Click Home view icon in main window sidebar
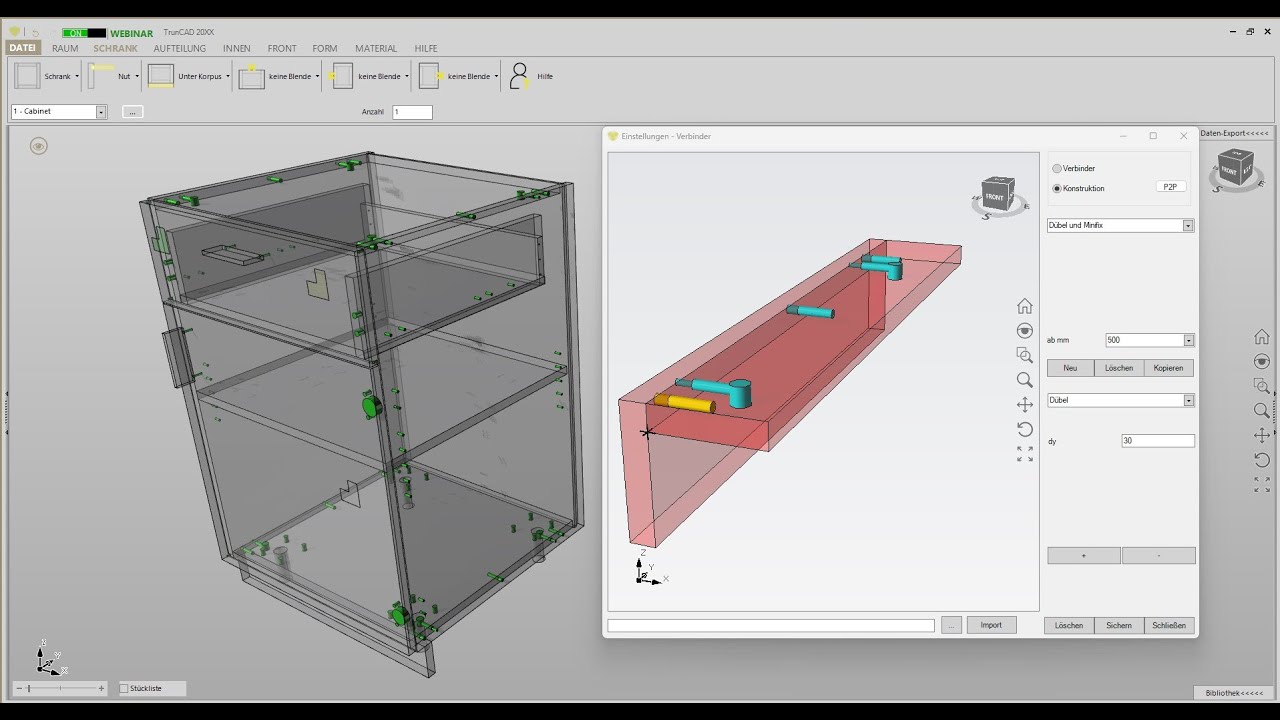The image size is (1280, 720). click(x=1261, y=337)
